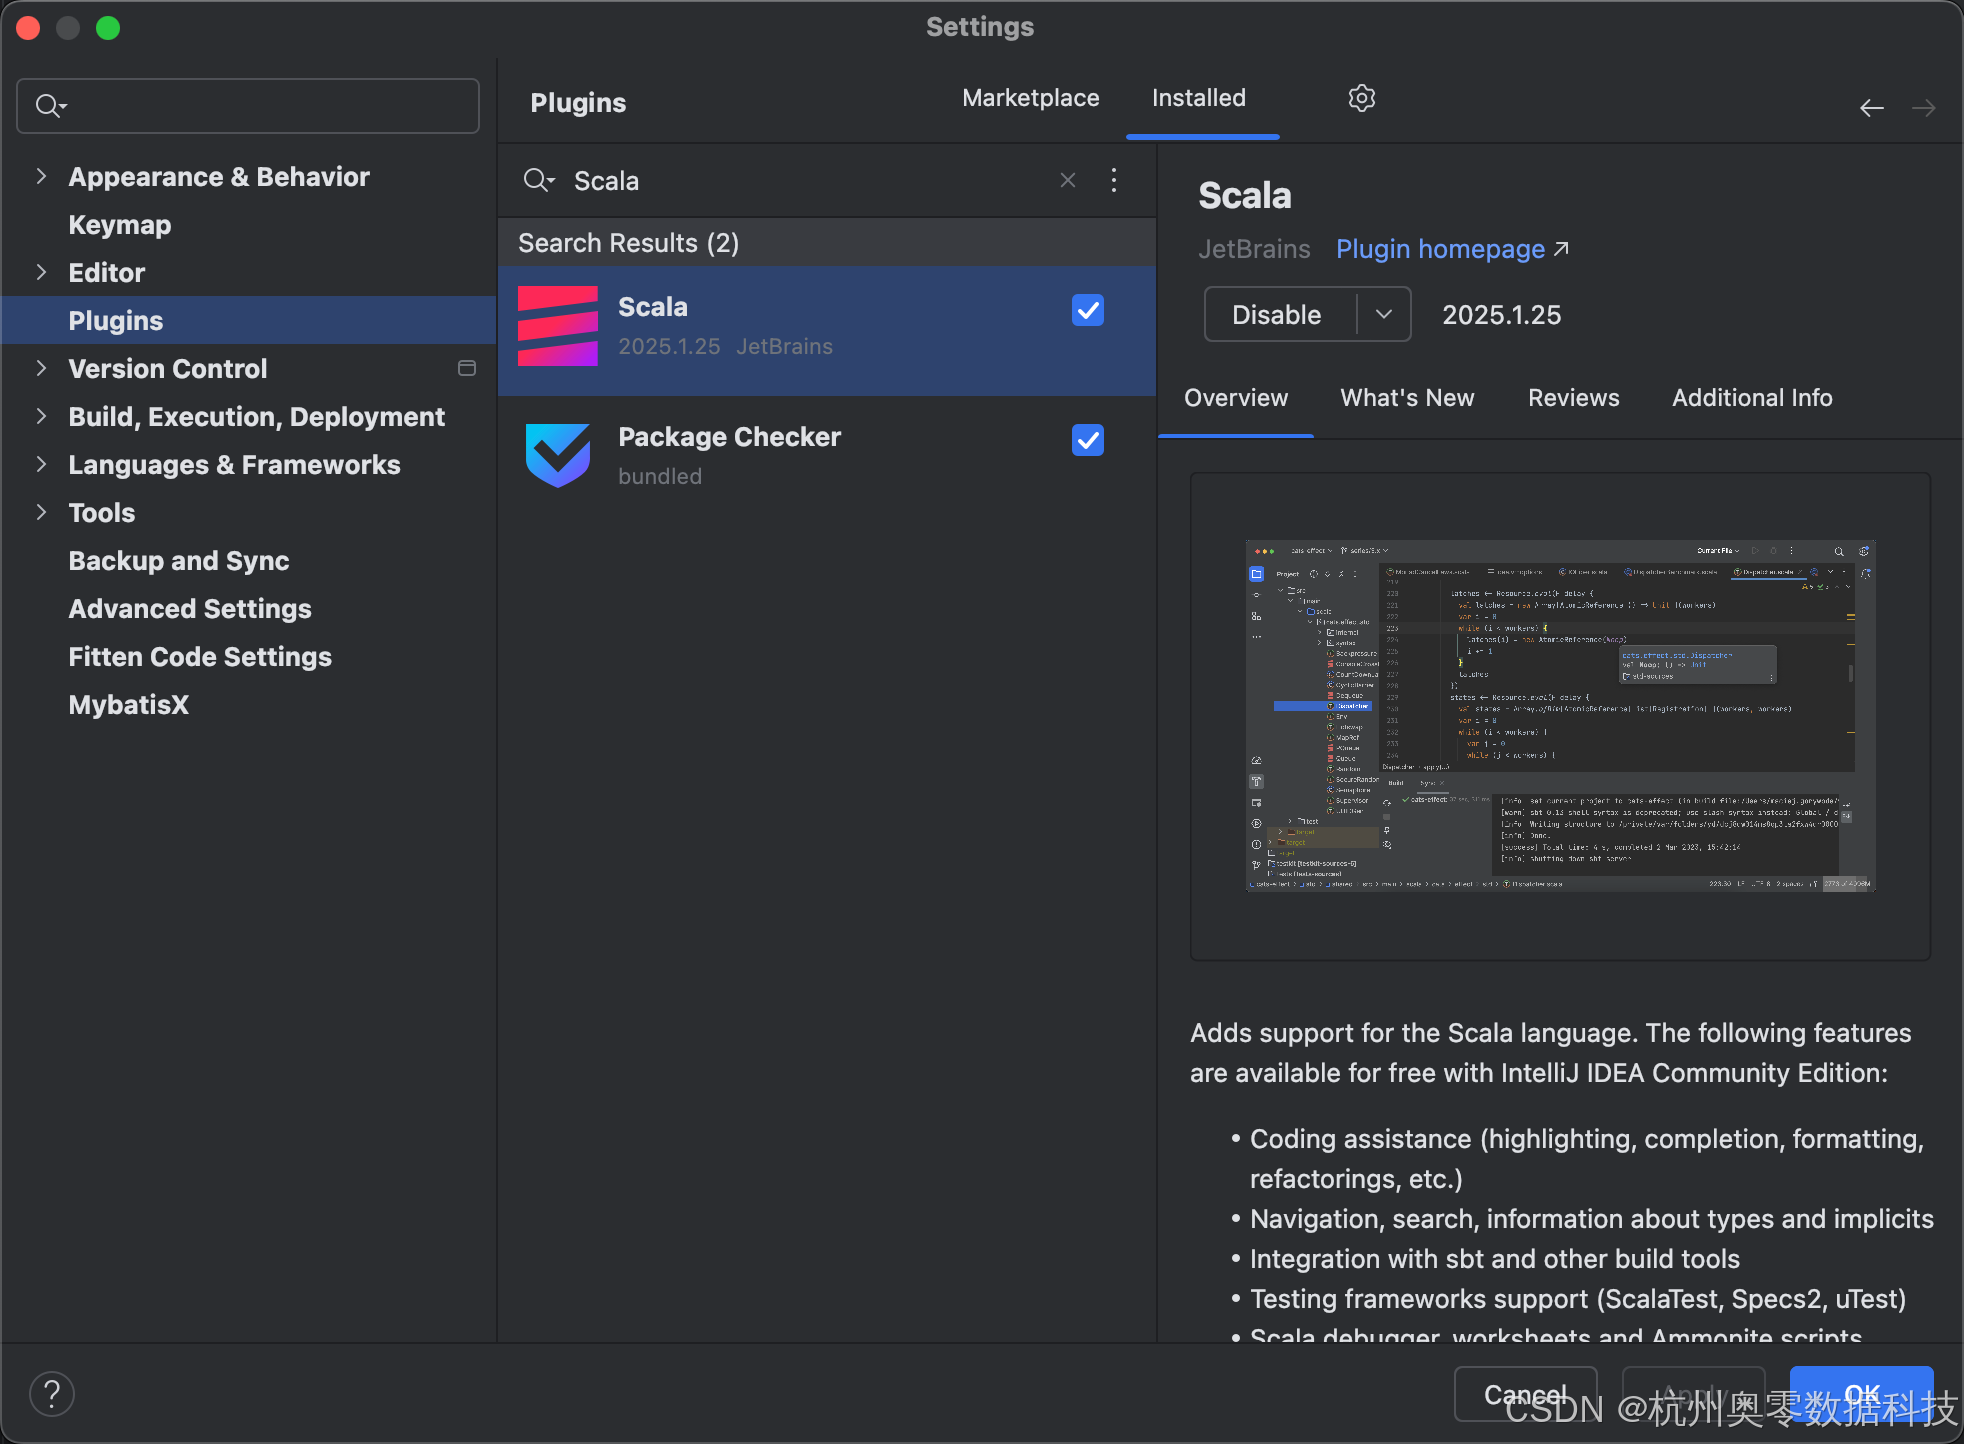Screen dimensions: 1964x1444
Task: Open the Disable button dropdown arrow
Action: click(1384, 314)
